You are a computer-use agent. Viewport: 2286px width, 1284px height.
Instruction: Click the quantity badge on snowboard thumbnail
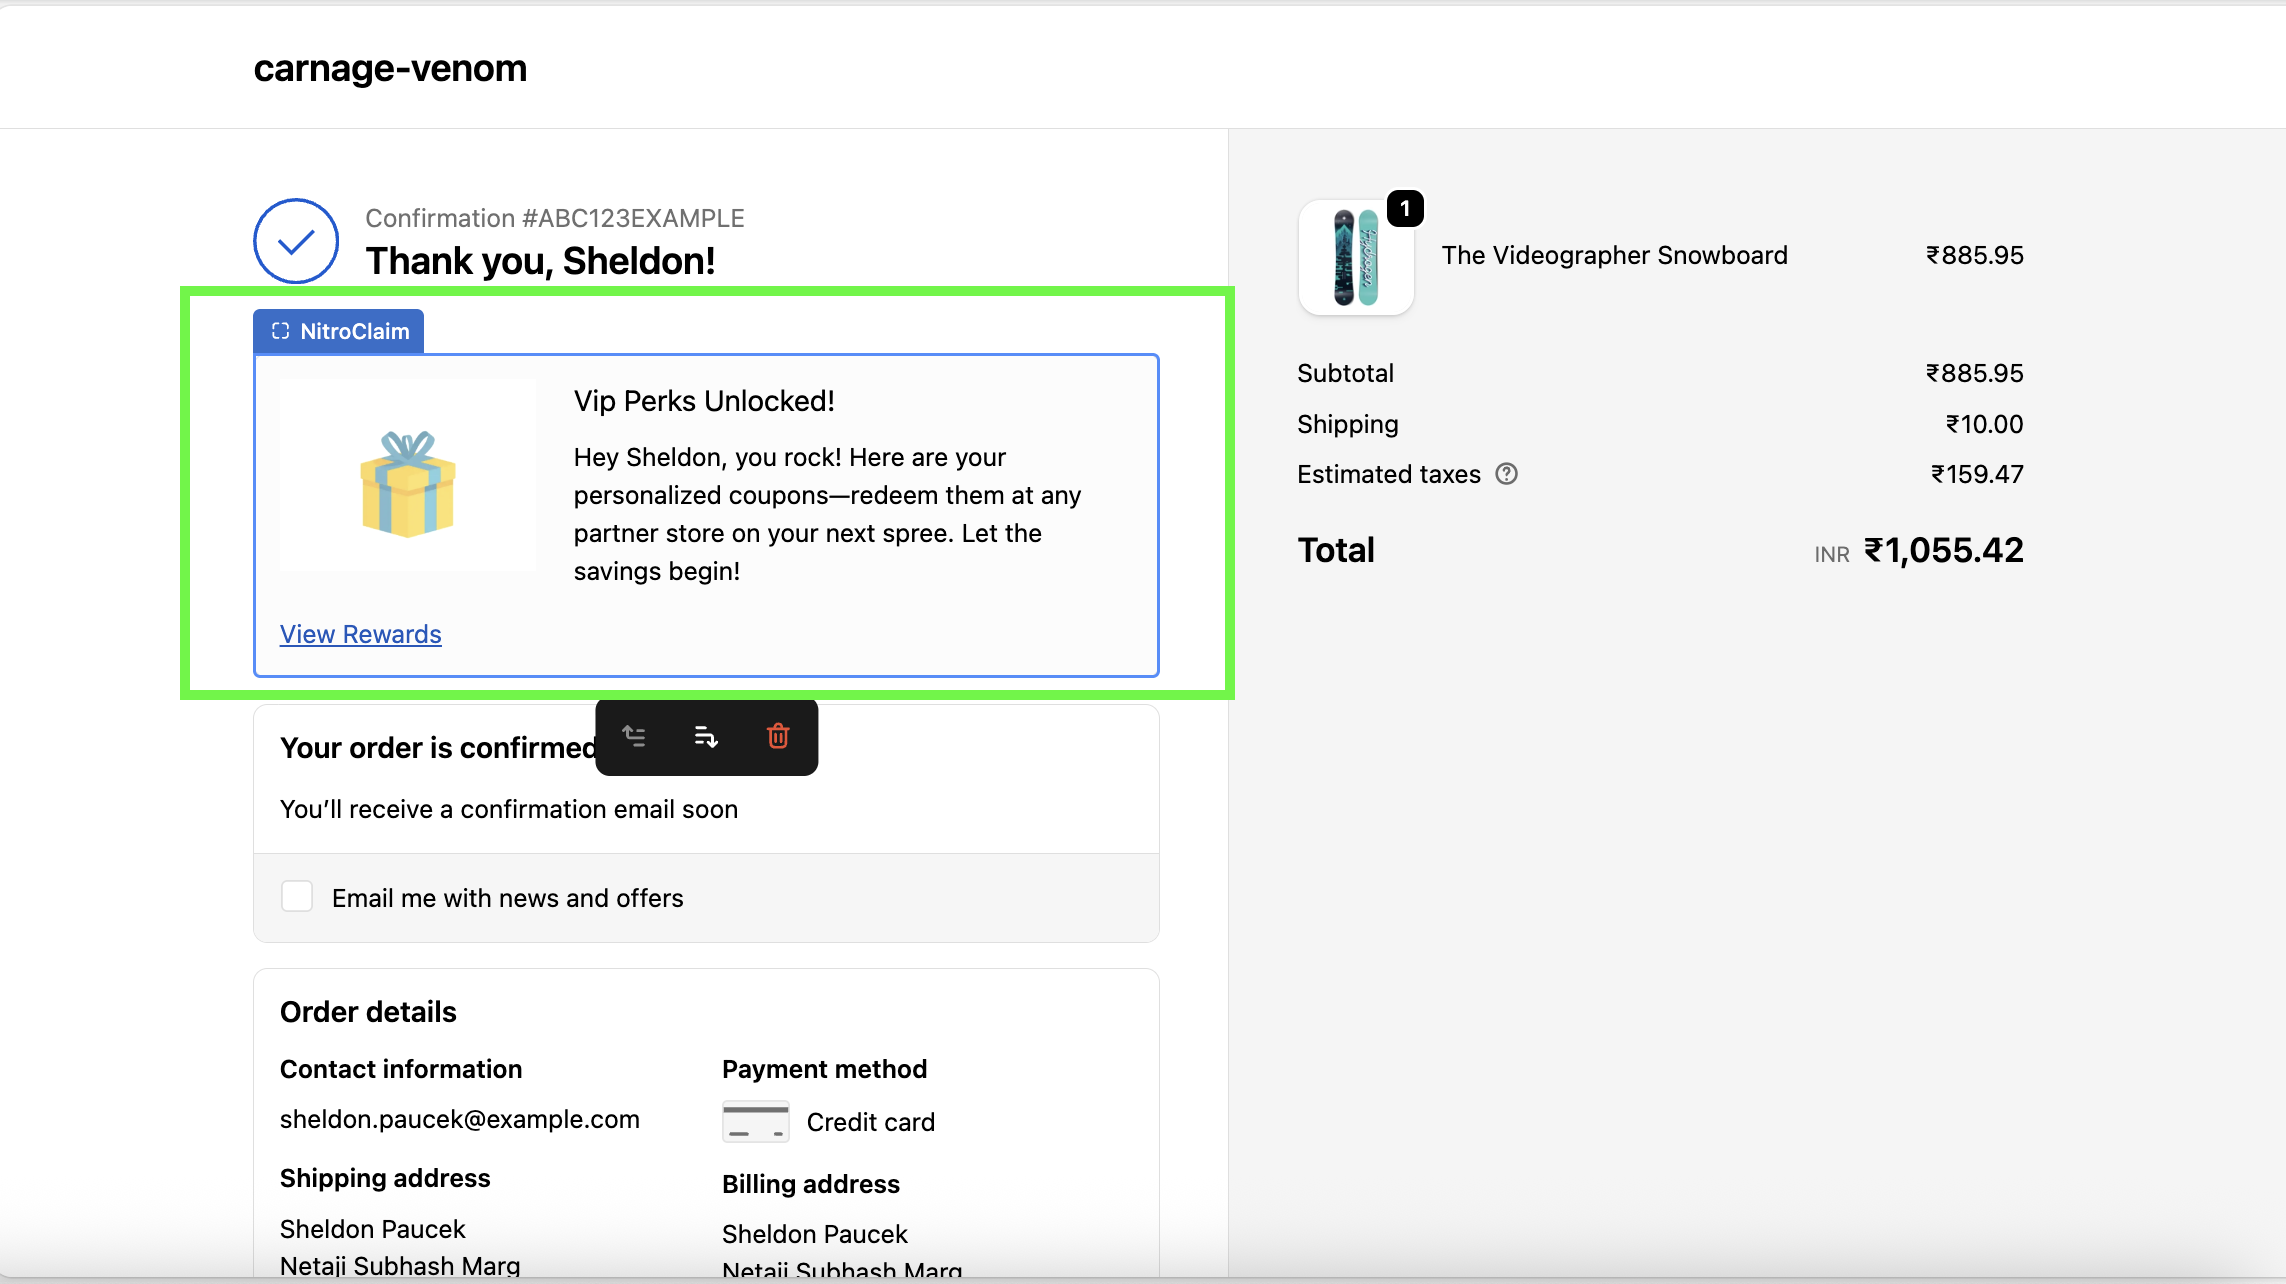click(1405, 208)
